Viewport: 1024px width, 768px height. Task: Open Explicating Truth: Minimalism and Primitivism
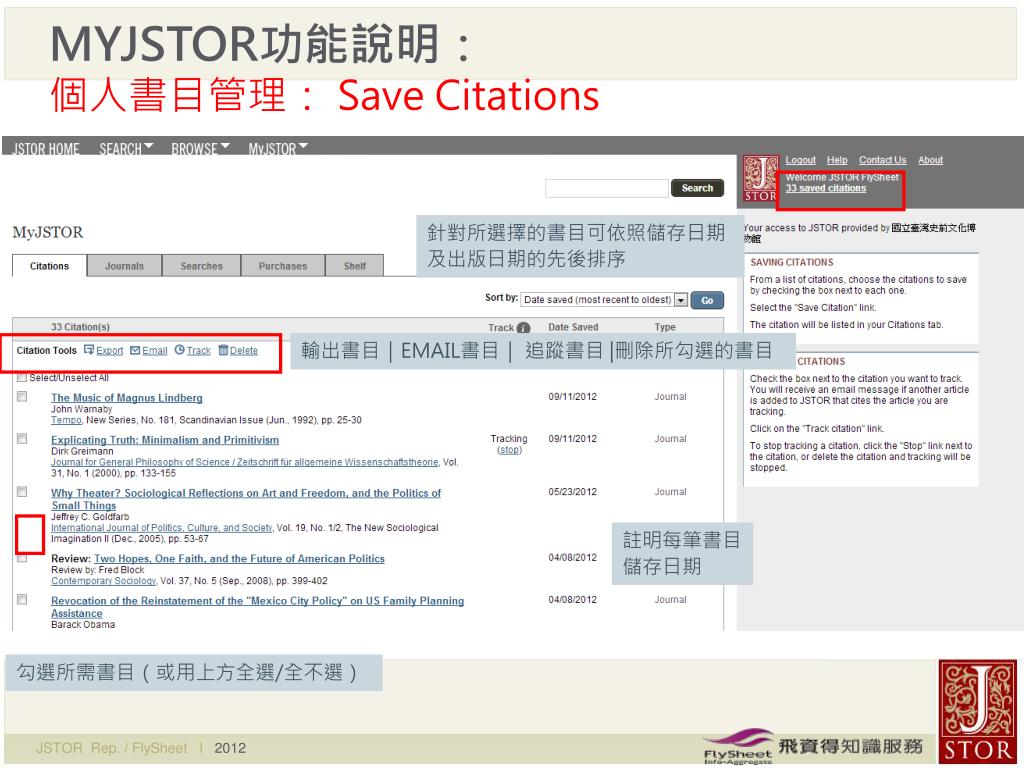pyautogui.click(x=165, y=440)
